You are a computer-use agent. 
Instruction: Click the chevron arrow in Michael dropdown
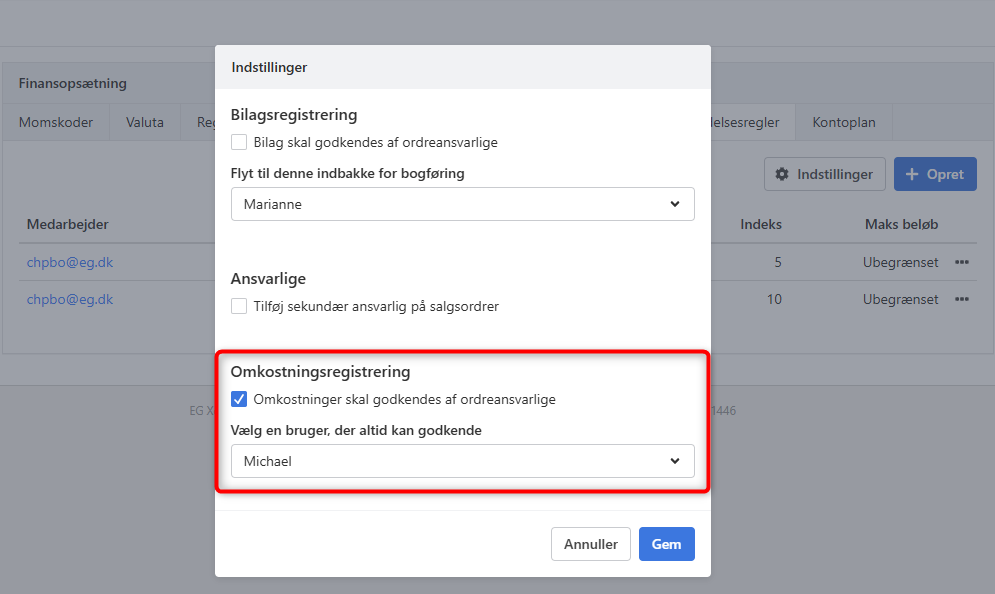tap(675, 461)
